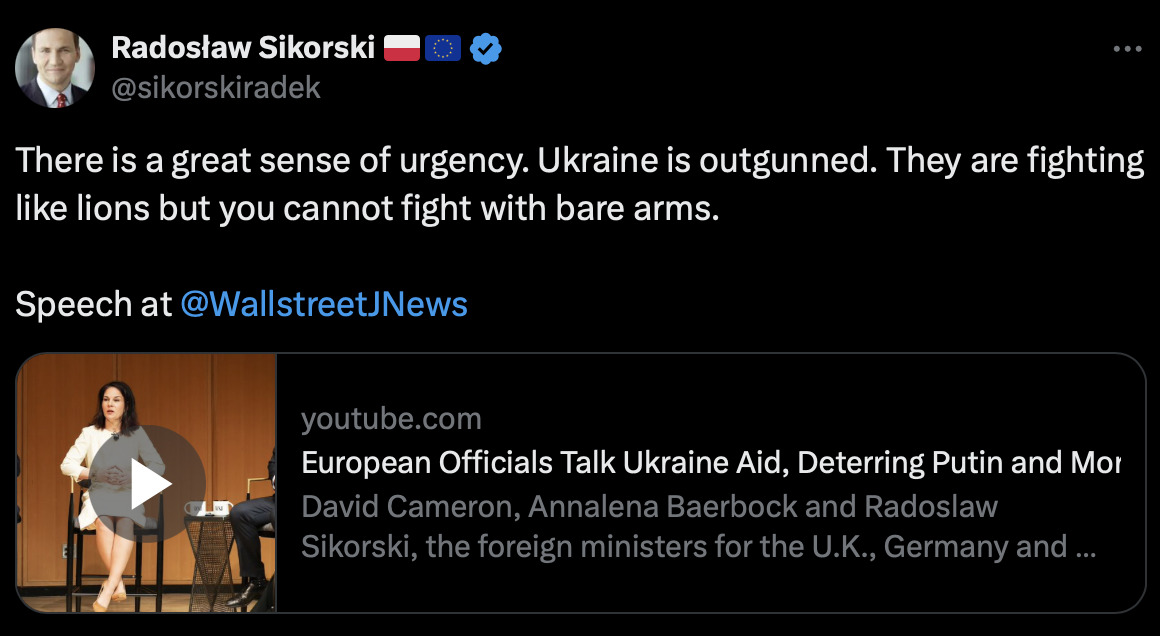This screenshot has height=636, width=1160.
Task: Click the @sikorskiradek handle
Action: click(216, 88)
